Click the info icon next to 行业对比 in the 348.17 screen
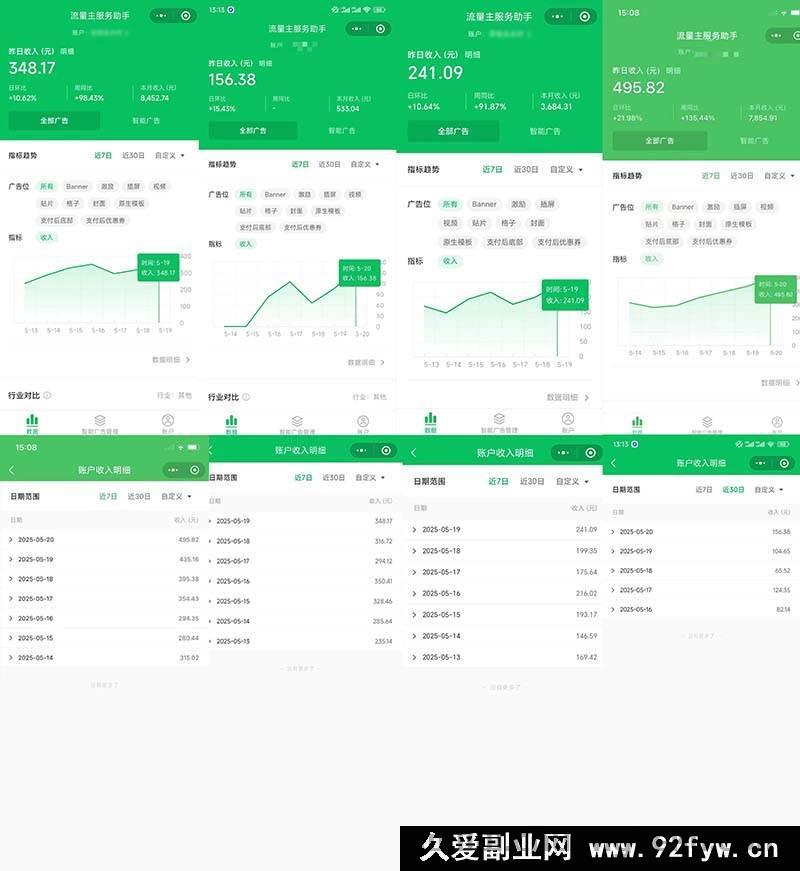The image size is (800, 871). pos(47,396)
